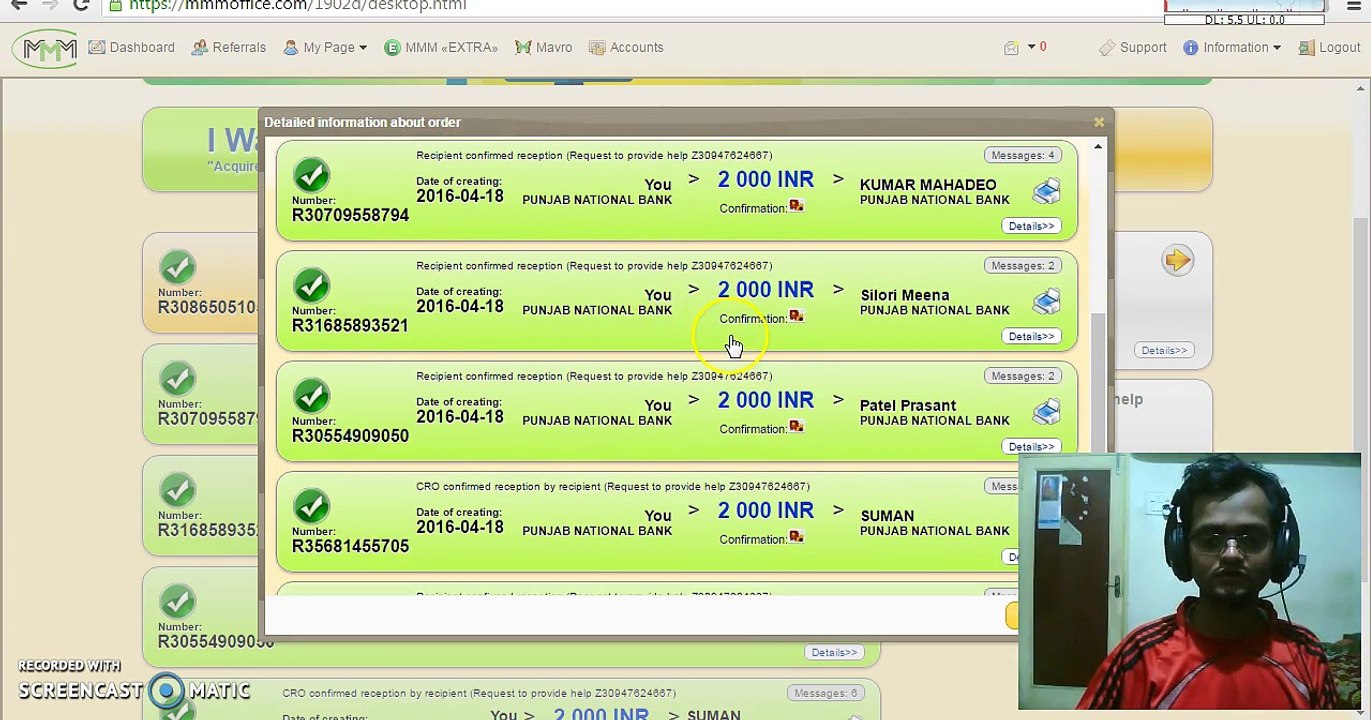Image resolution: width=1371 pixels, height=720 pixels.
Task: Open the Referrals section
Action: tap(229, 48)
